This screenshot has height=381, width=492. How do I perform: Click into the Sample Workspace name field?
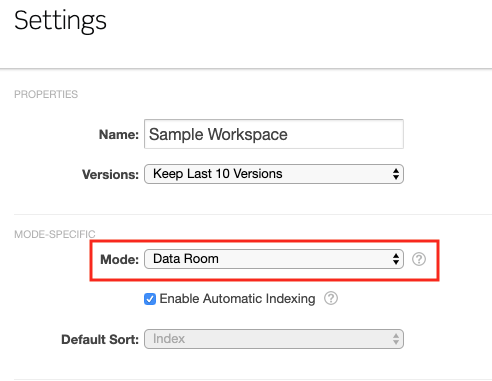(x=274, y=134)
